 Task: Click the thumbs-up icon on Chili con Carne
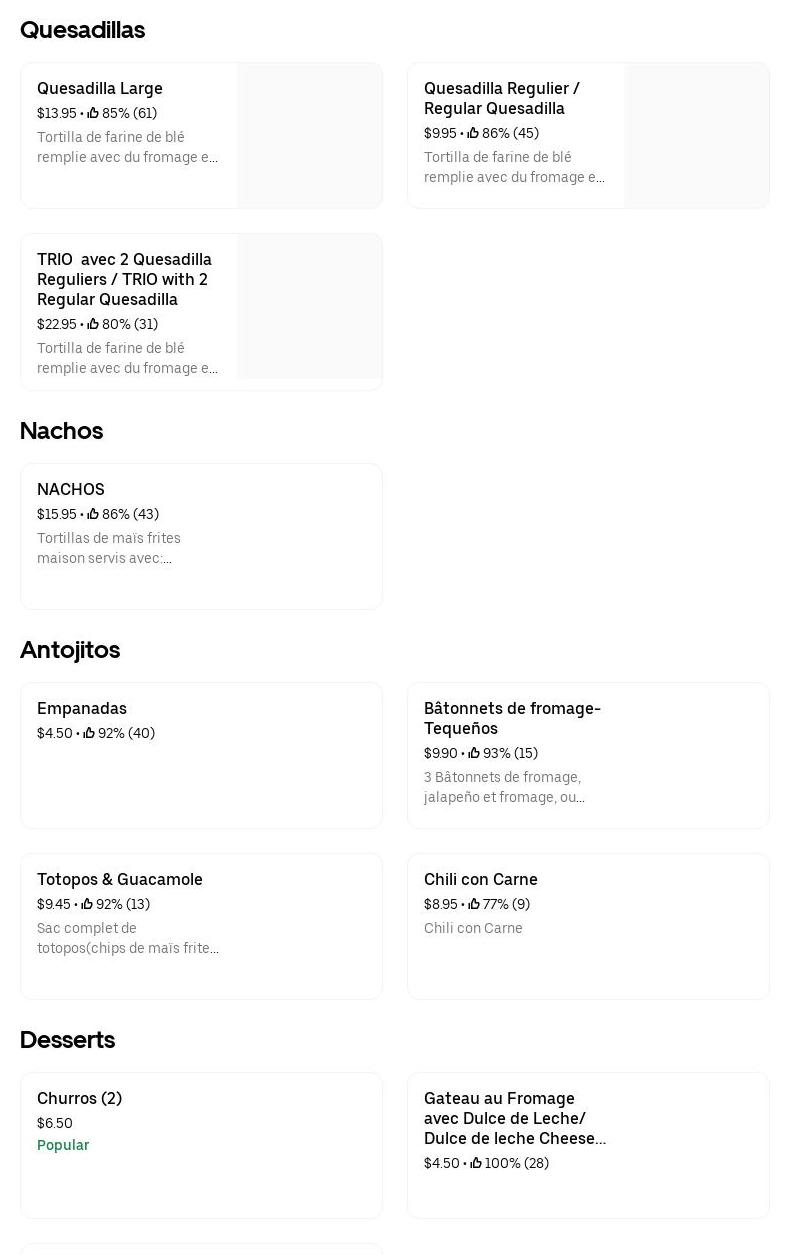click(x=474, y=905)
